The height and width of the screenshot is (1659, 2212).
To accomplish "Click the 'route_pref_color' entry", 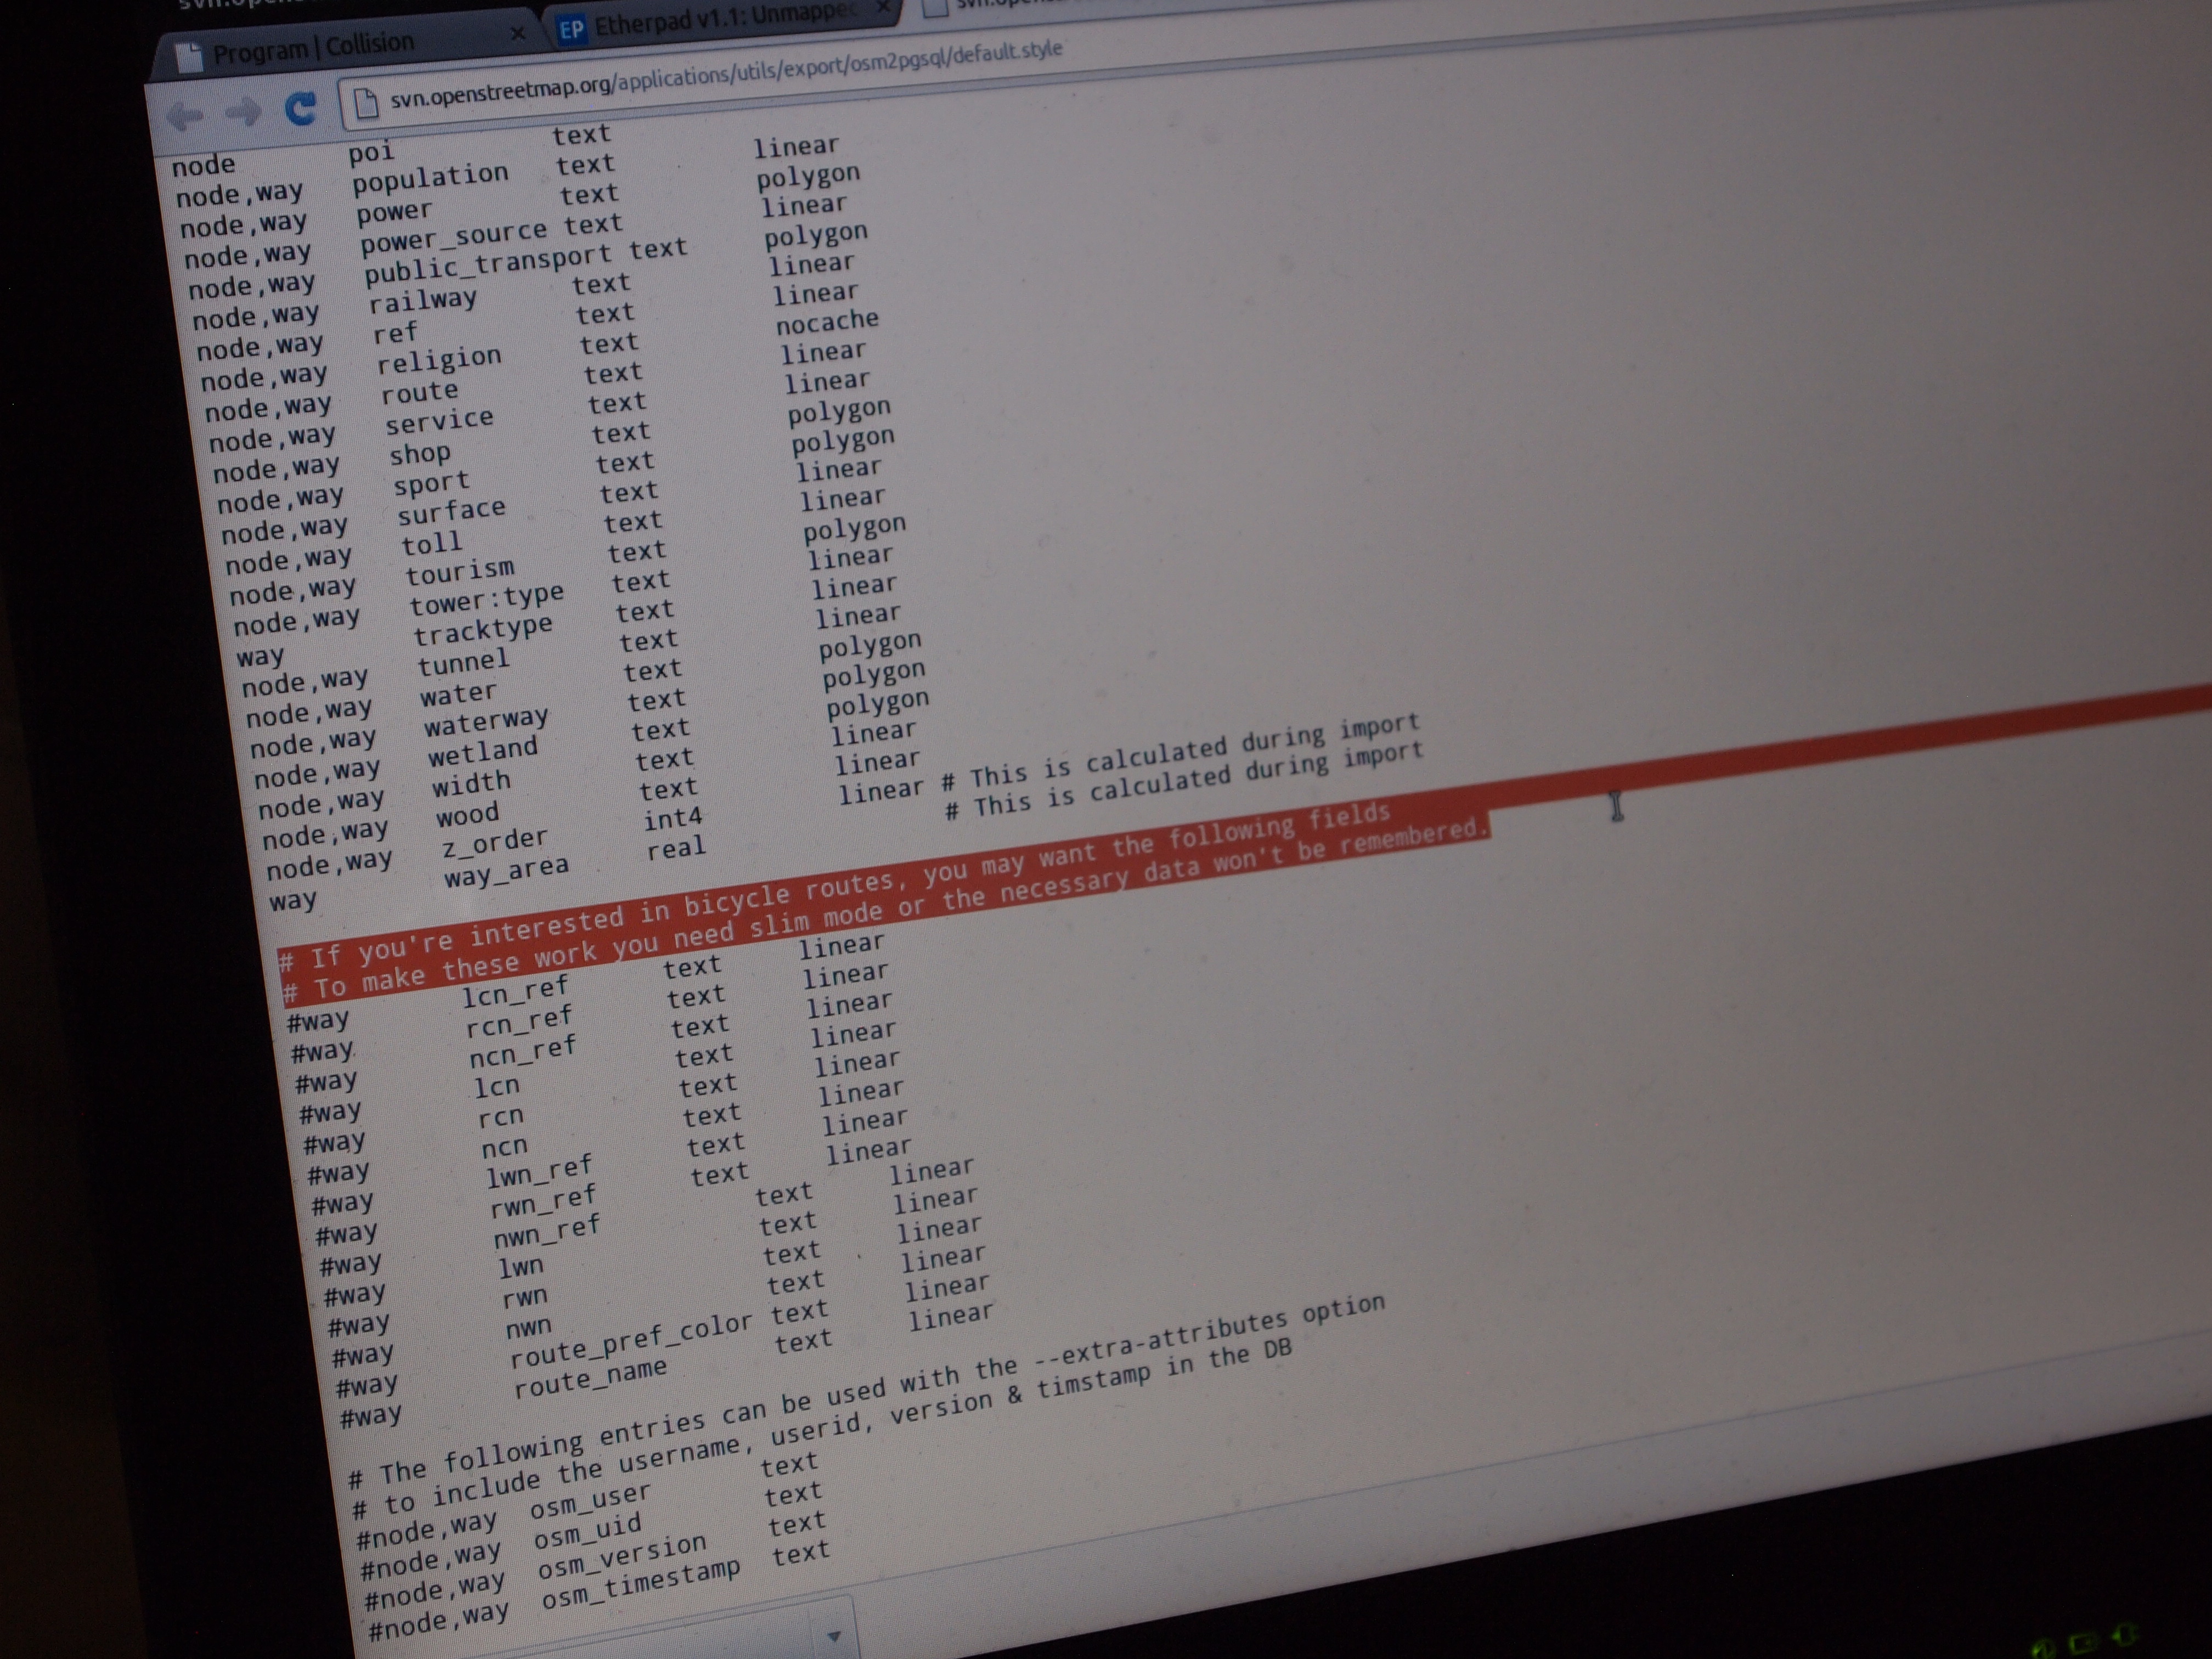I will click(x=631, y=1340).
